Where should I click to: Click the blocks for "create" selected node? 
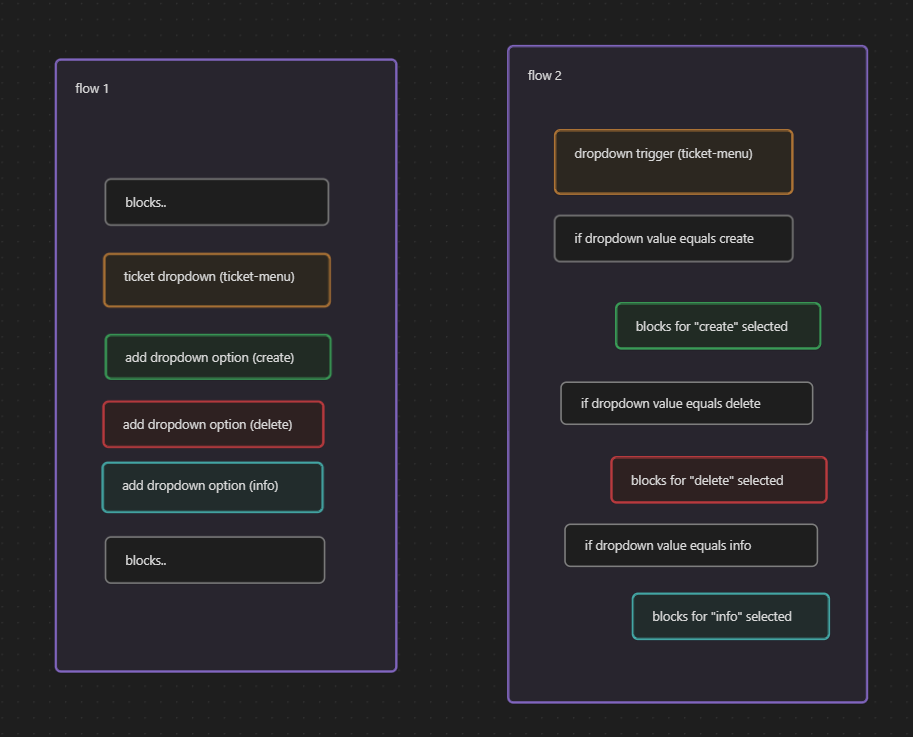[x=718, y=326]
